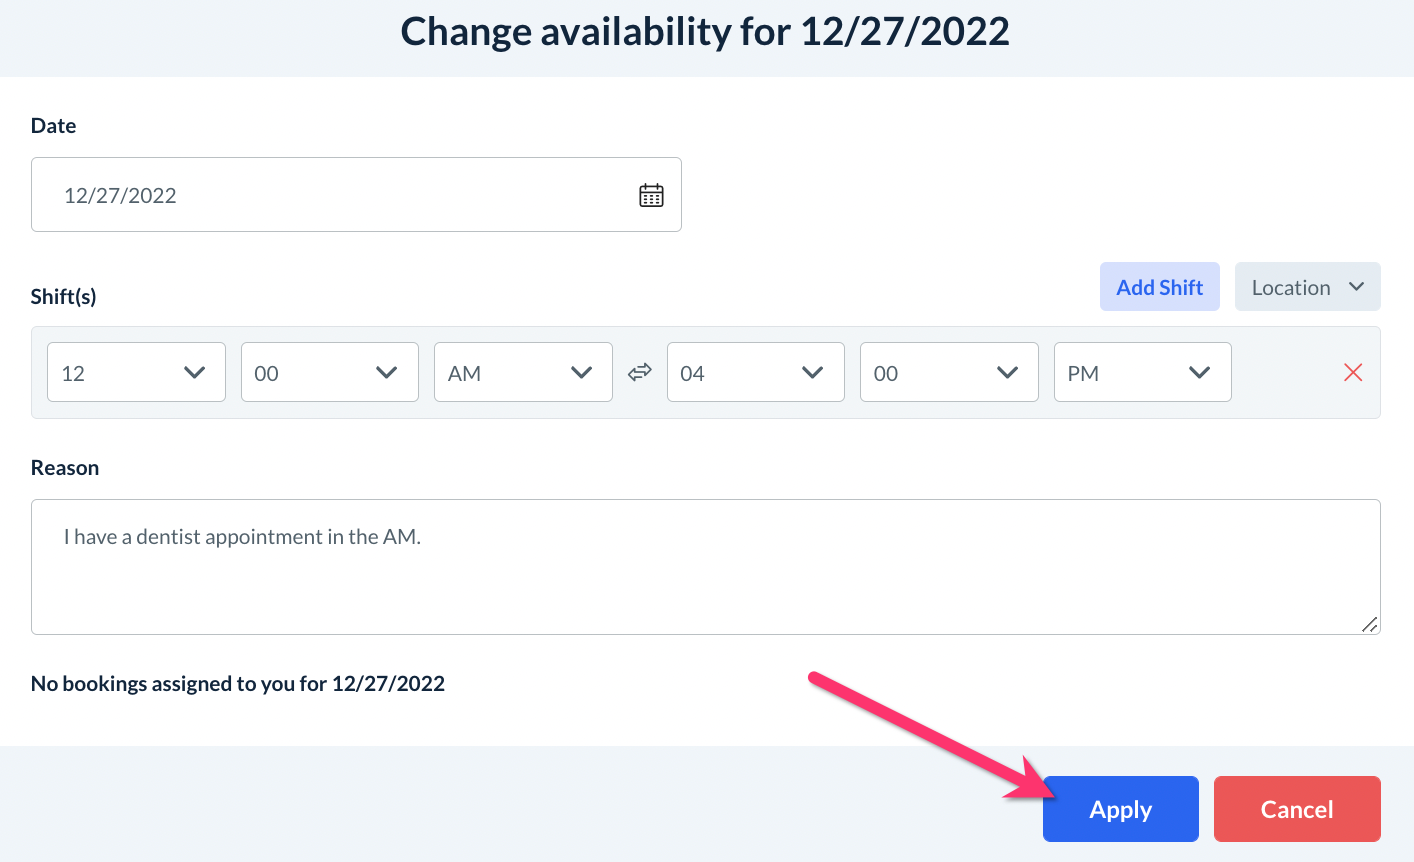Image resolution: width=1414 pixels, height=862 pixels.
Task: Click the Shift(s) section label
Action: (x=64, y=297)
